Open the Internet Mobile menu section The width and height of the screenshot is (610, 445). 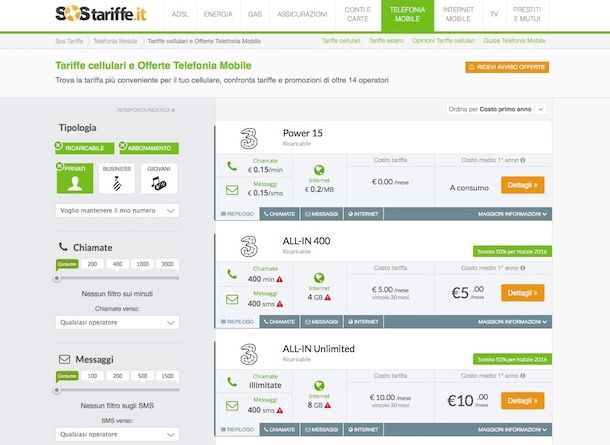(458, 14)
